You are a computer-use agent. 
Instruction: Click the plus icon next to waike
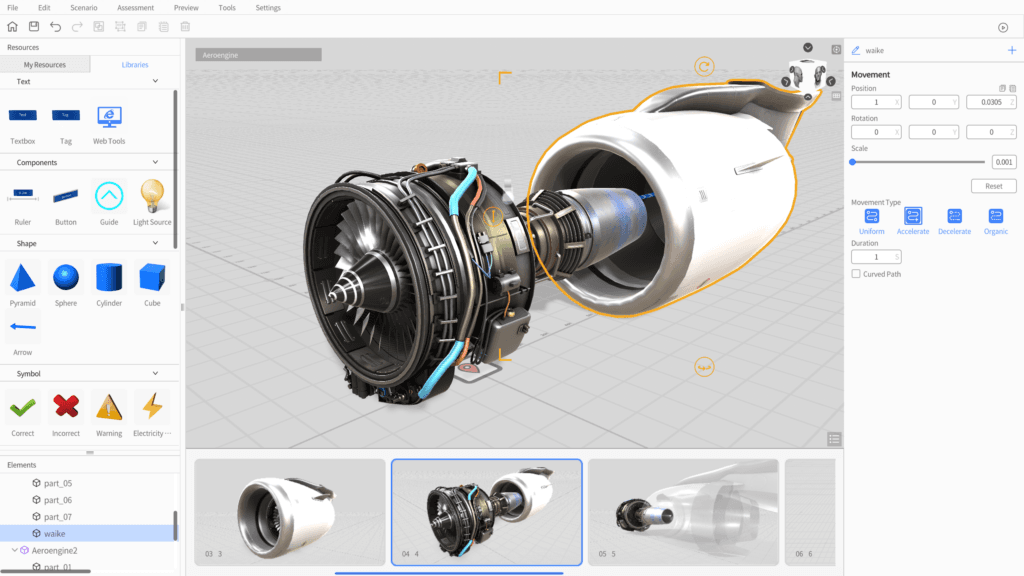(1011, 50)
